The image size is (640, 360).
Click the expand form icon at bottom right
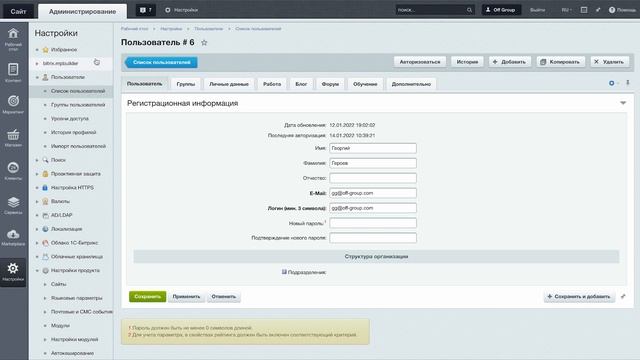[623, 296]
